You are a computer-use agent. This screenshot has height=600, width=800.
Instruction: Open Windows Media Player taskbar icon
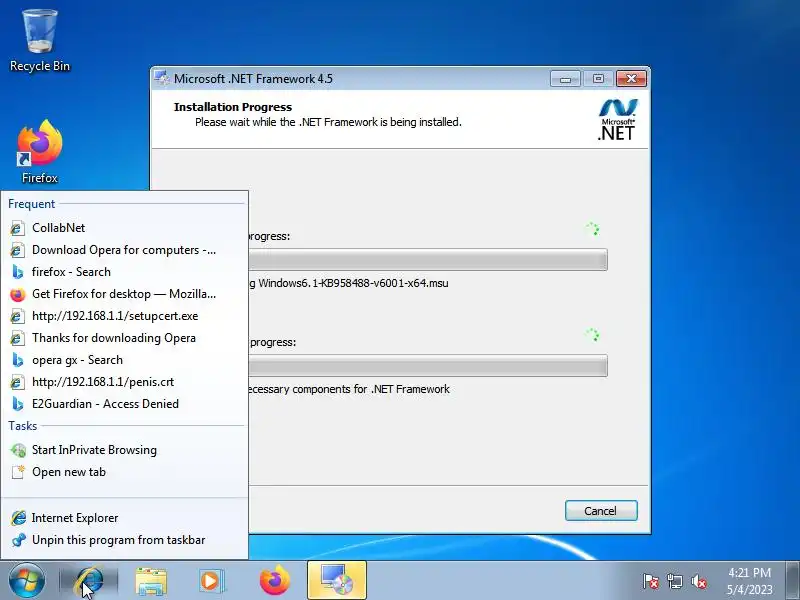212,581
